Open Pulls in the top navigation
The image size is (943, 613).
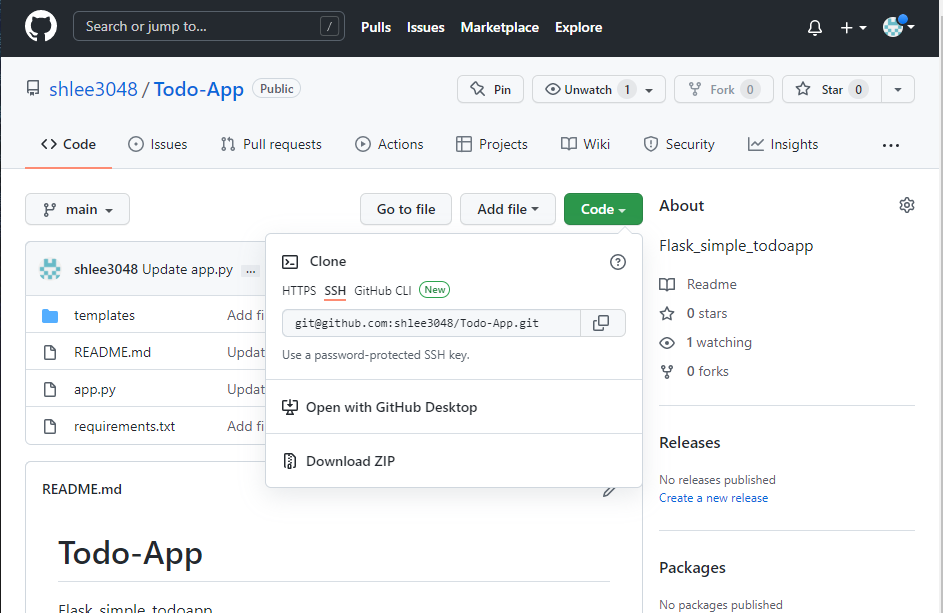[376, 27]
